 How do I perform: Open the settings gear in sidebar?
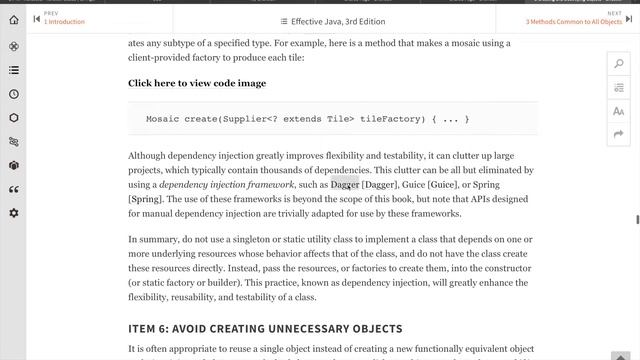[13, 213]
